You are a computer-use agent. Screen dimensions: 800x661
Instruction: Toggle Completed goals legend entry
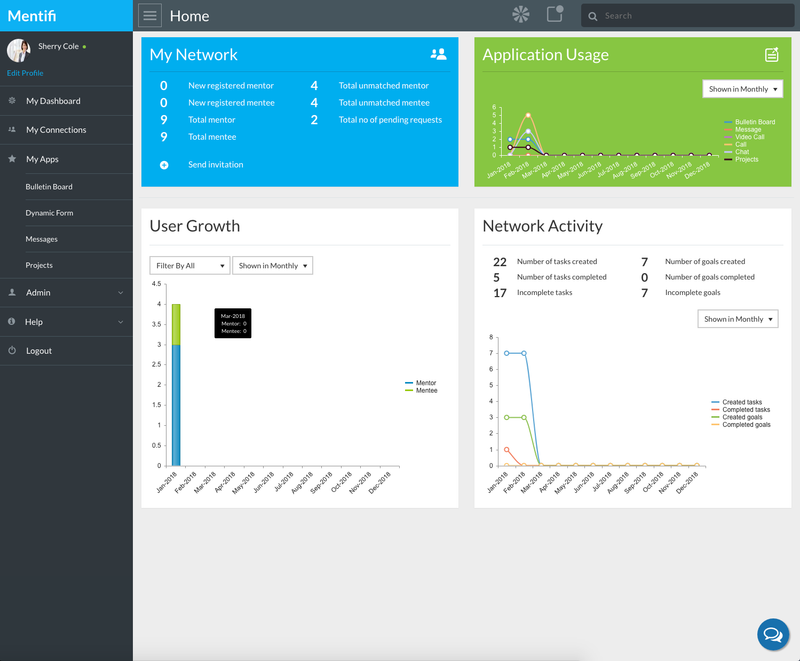click(x=741, y=424)
